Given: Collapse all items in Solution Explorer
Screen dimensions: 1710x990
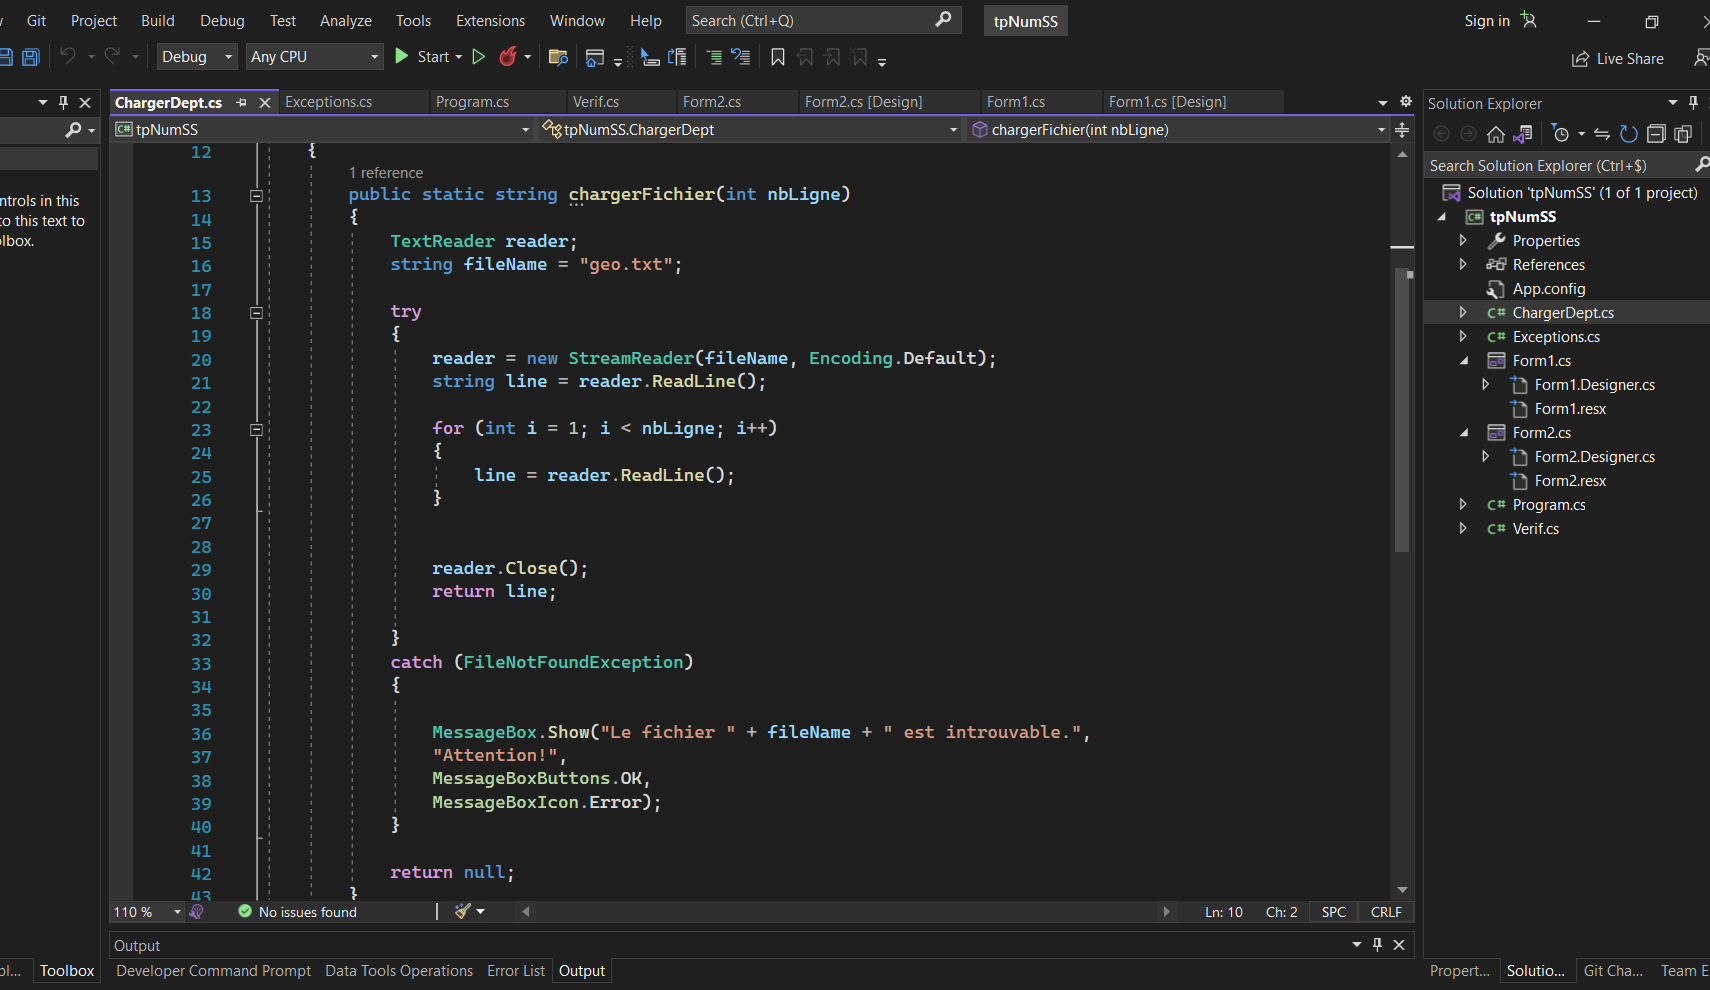Looking at the screenshot, I should (x=1656, y=134).
